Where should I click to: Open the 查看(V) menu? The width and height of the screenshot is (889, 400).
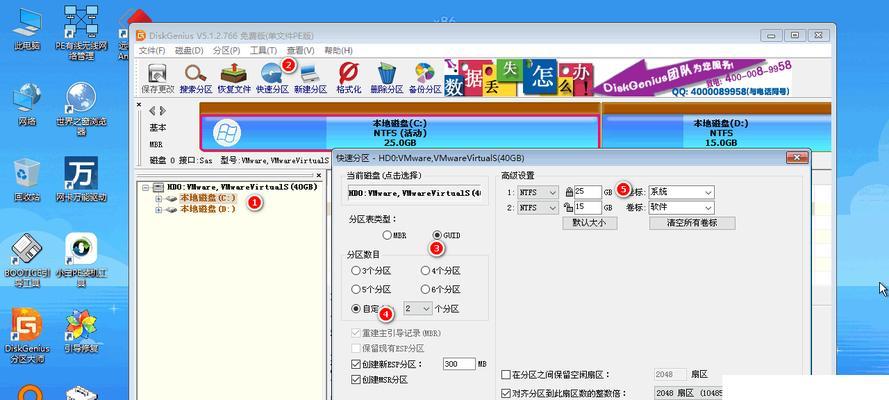[300, 50]
